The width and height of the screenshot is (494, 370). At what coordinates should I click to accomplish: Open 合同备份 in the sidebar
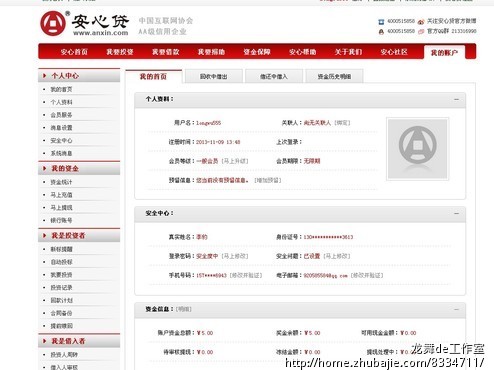61,313
